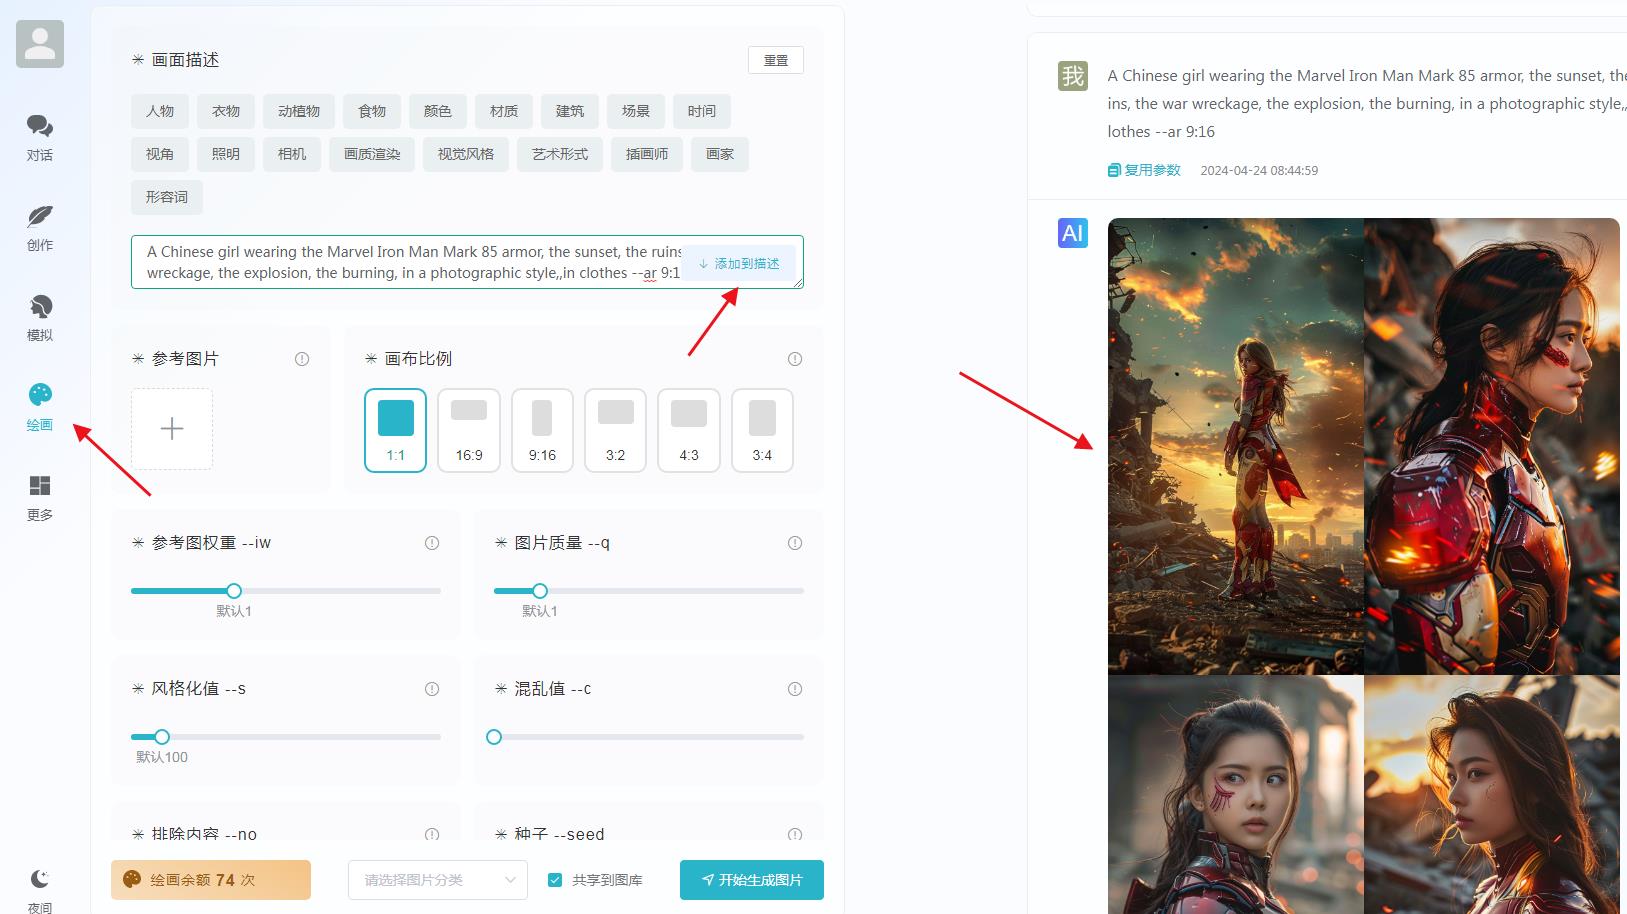The width and height of the screenshot is (1627, 914).
Task: Click 开始生成图片 generate button
Action: (752, 880)
